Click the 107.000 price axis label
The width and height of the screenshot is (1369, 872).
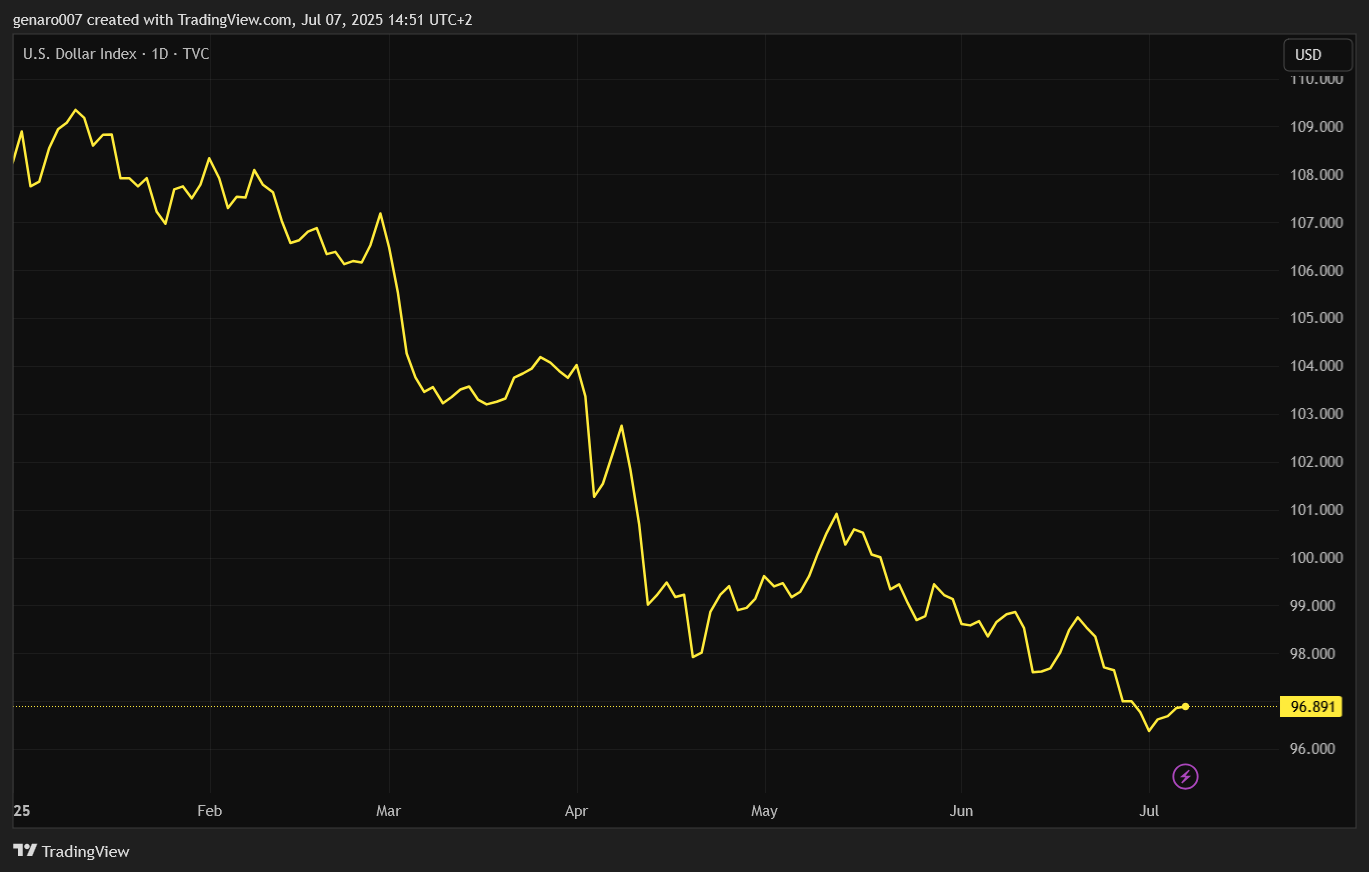[x=1316, y=223]
